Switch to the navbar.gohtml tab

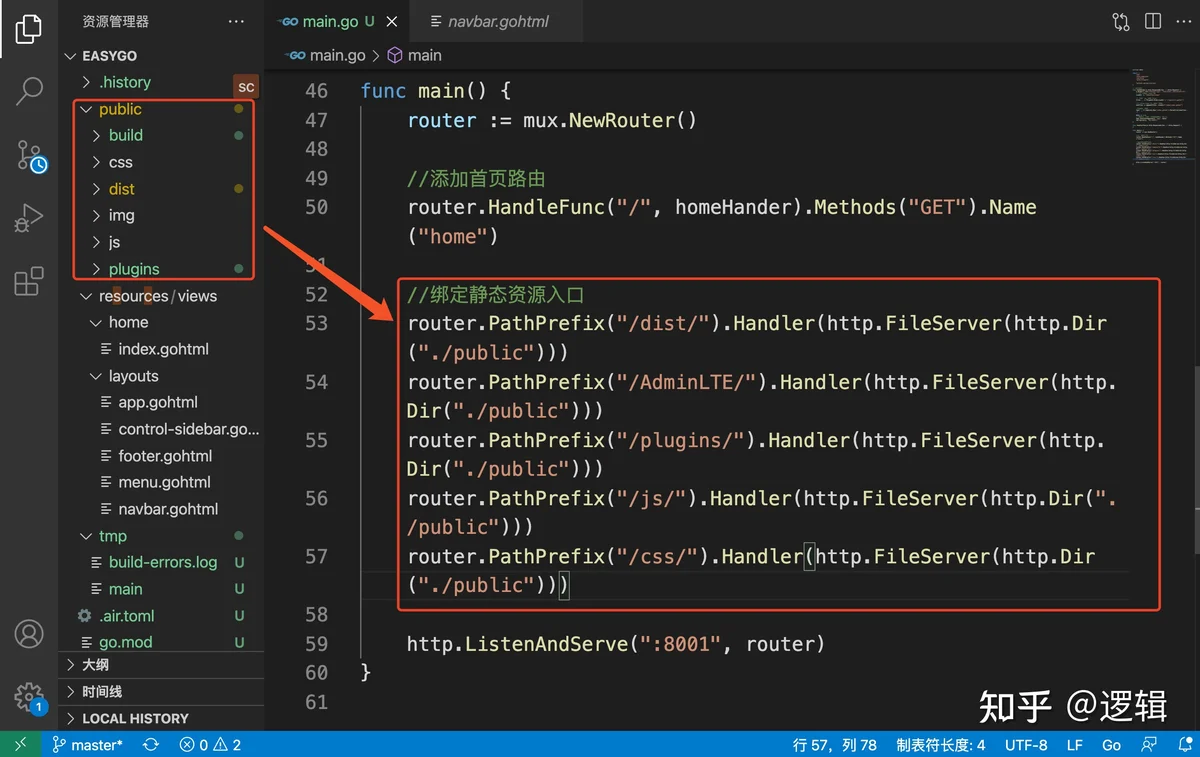(x=499, y=21)
